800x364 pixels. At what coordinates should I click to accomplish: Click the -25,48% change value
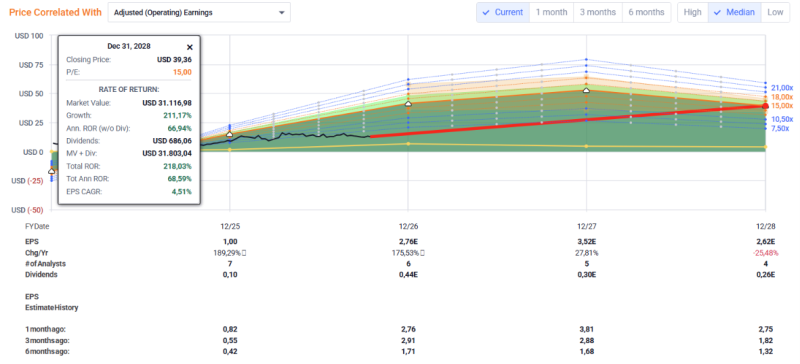click(x=765, y=253)
